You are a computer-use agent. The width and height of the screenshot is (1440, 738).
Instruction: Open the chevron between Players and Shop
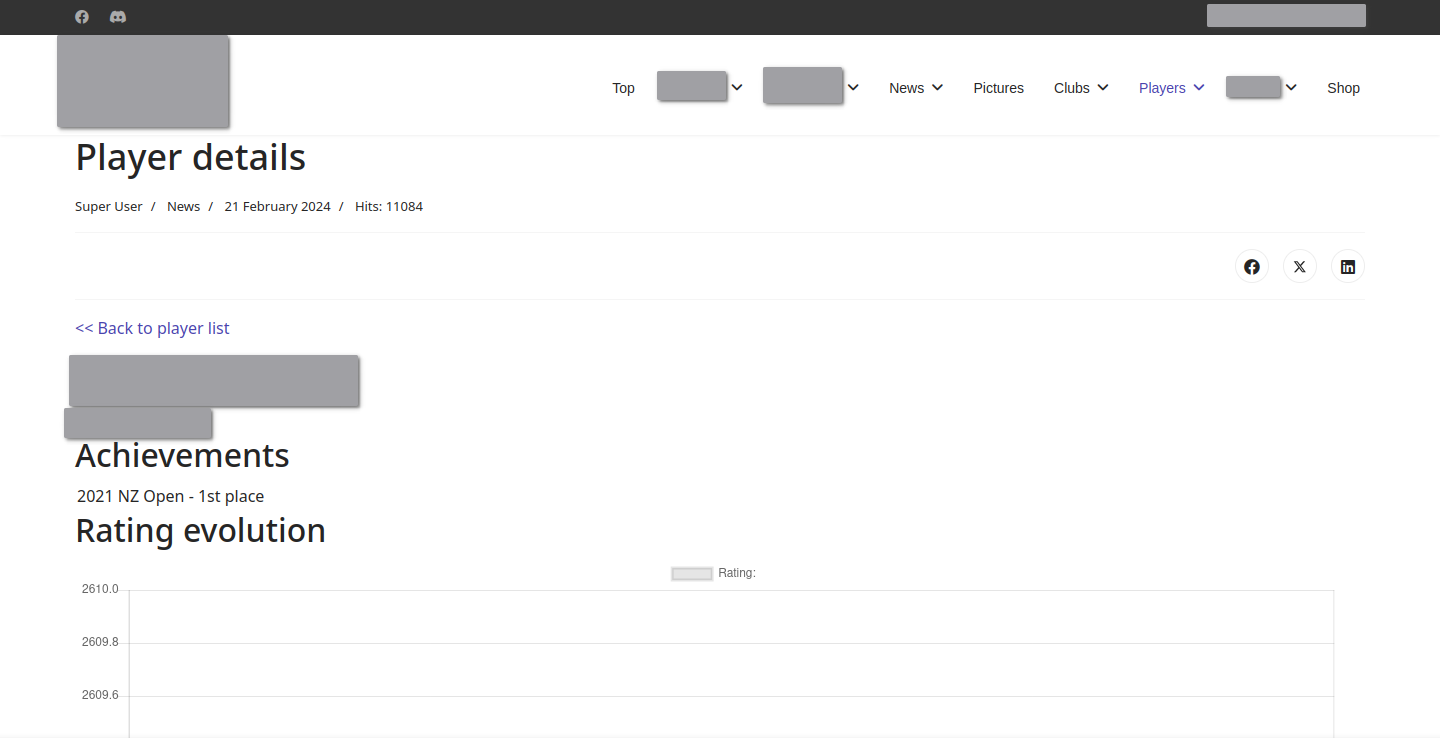click(1292, 88)
